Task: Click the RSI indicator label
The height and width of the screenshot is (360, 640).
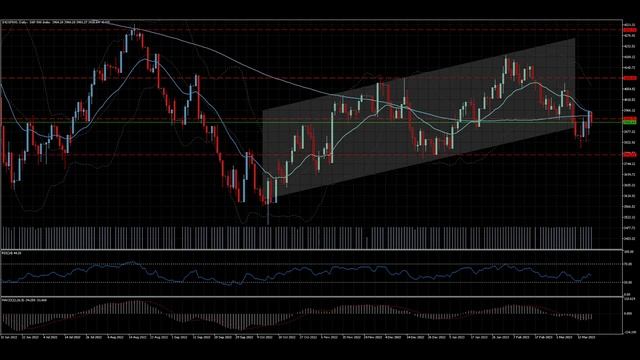Action: pyautogui.click(x=11, y=253)
